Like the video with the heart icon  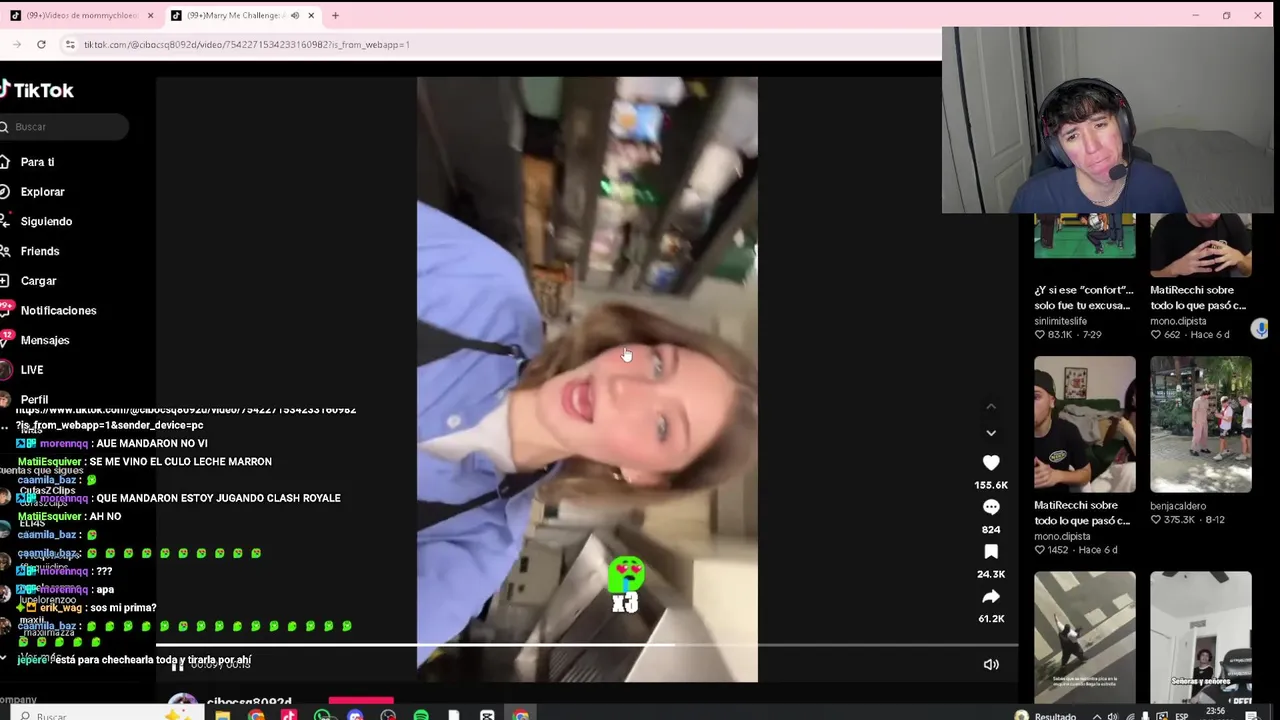[x=991, y=463]
